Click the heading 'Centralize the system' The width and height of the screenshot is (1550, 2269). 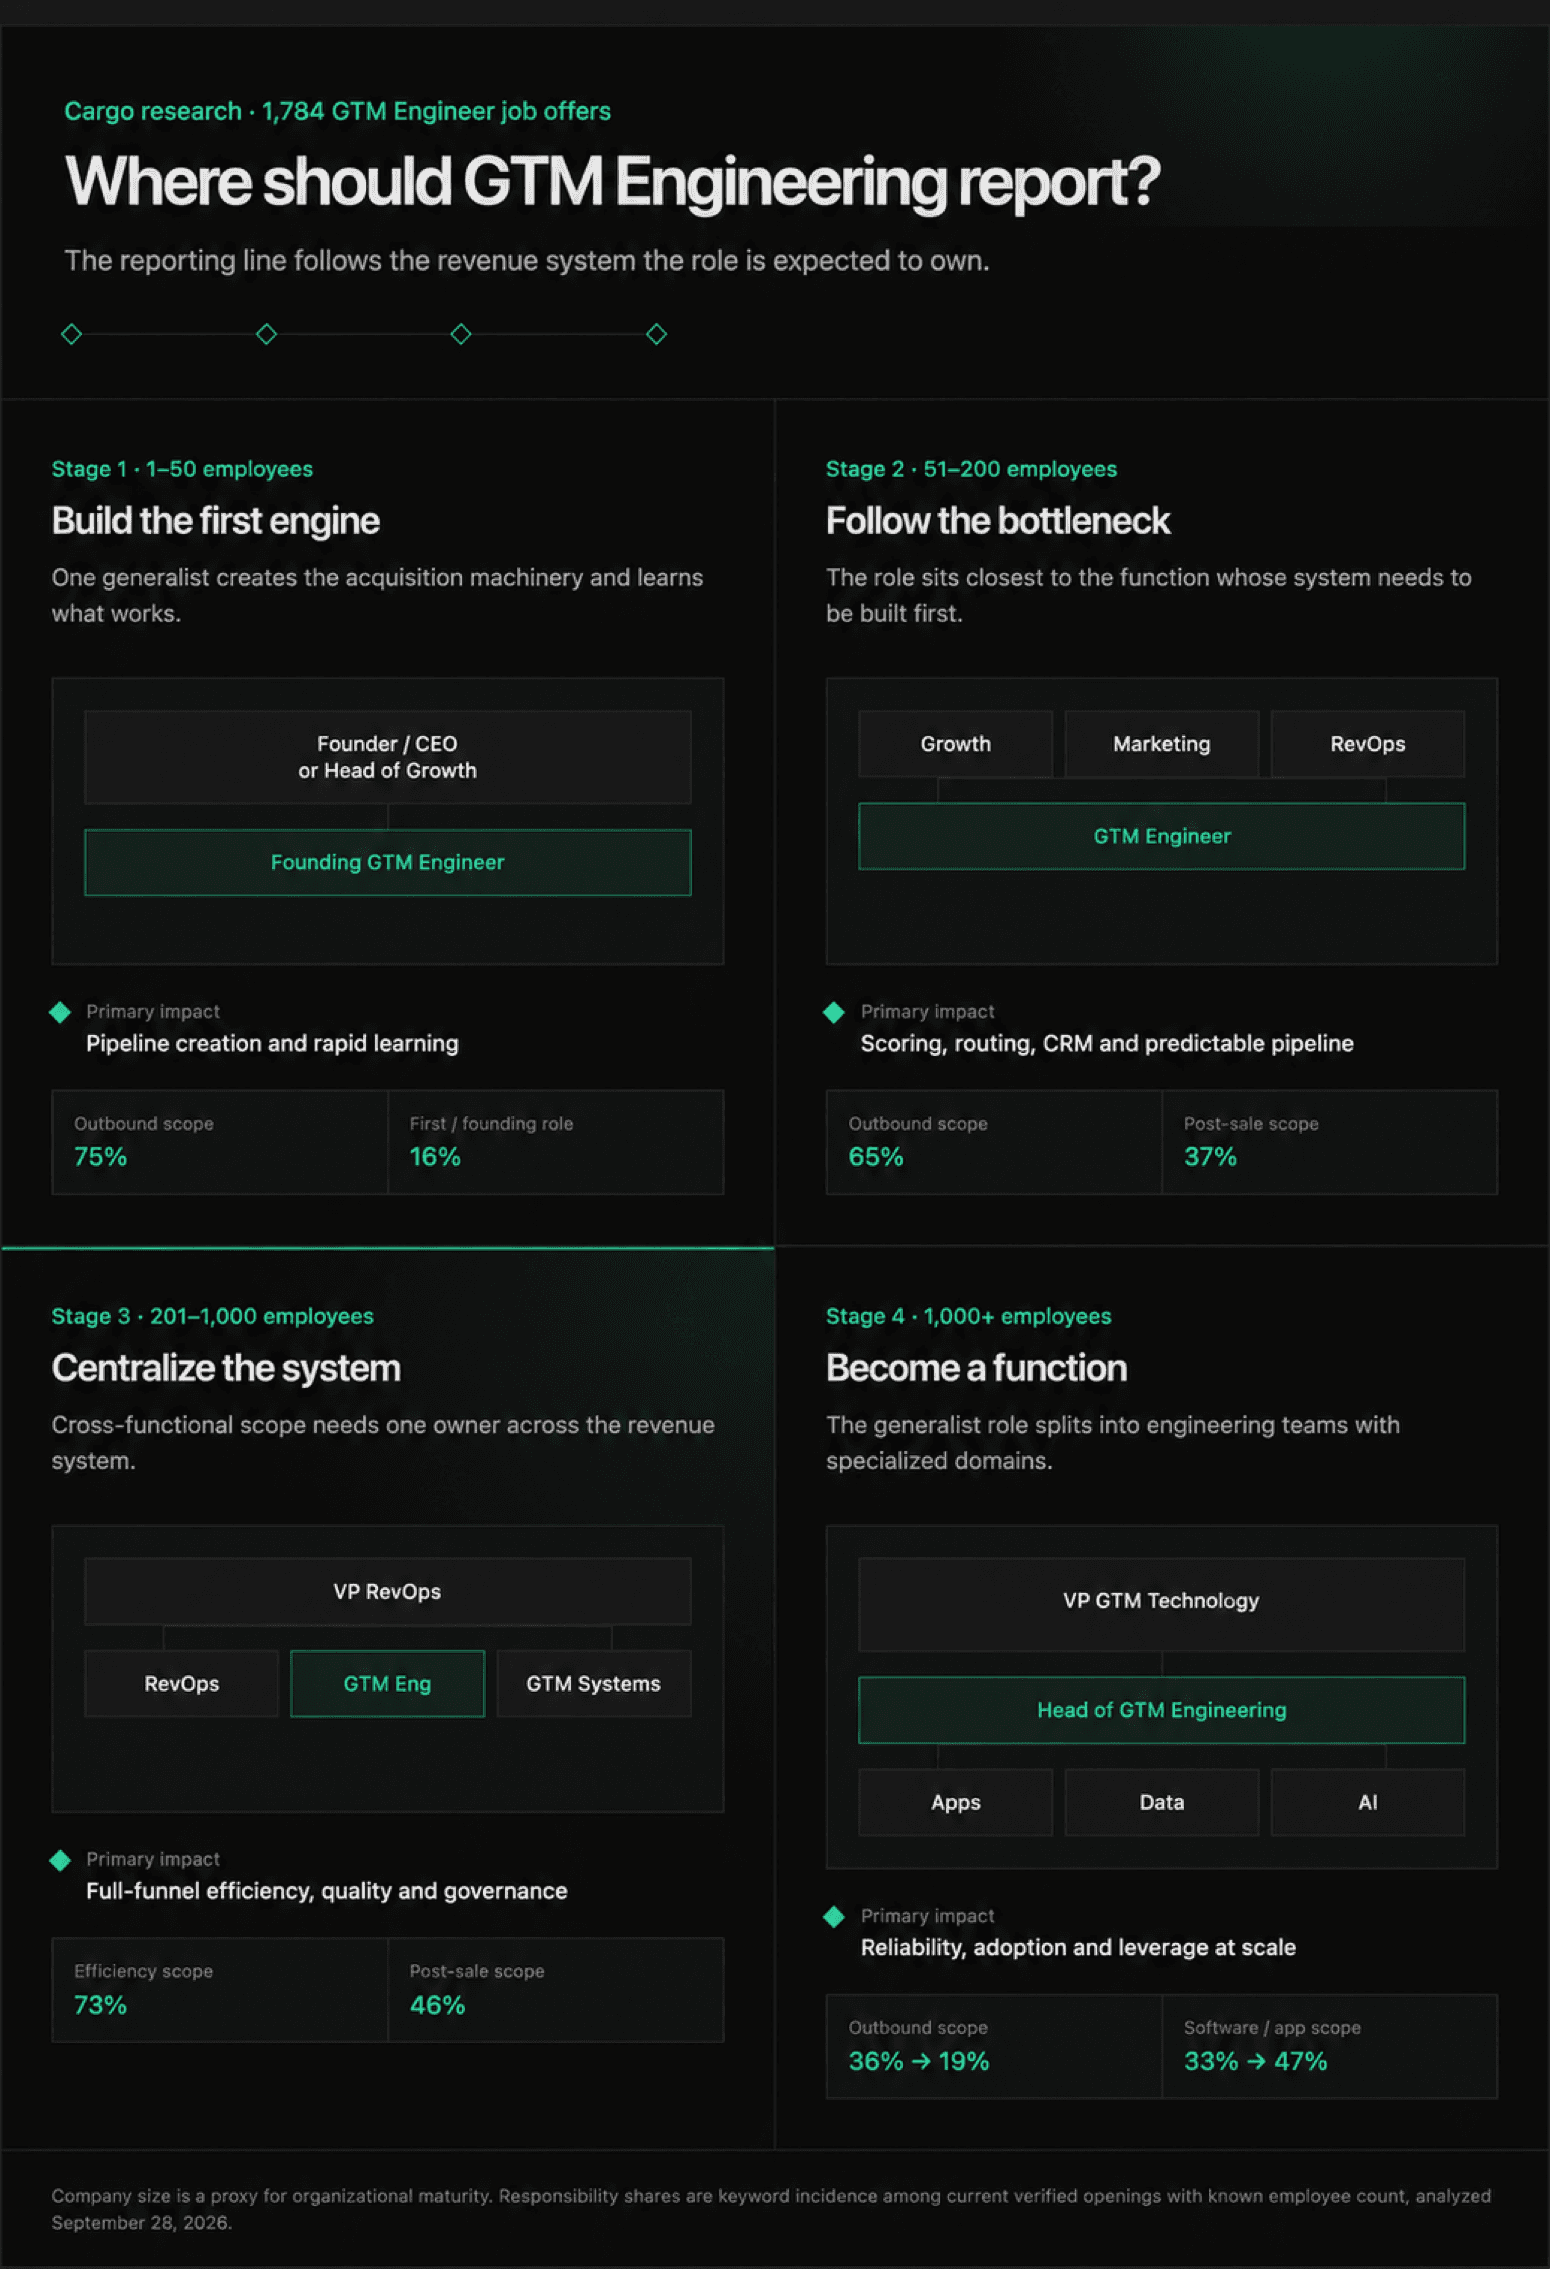click(x=226, y=1368)
